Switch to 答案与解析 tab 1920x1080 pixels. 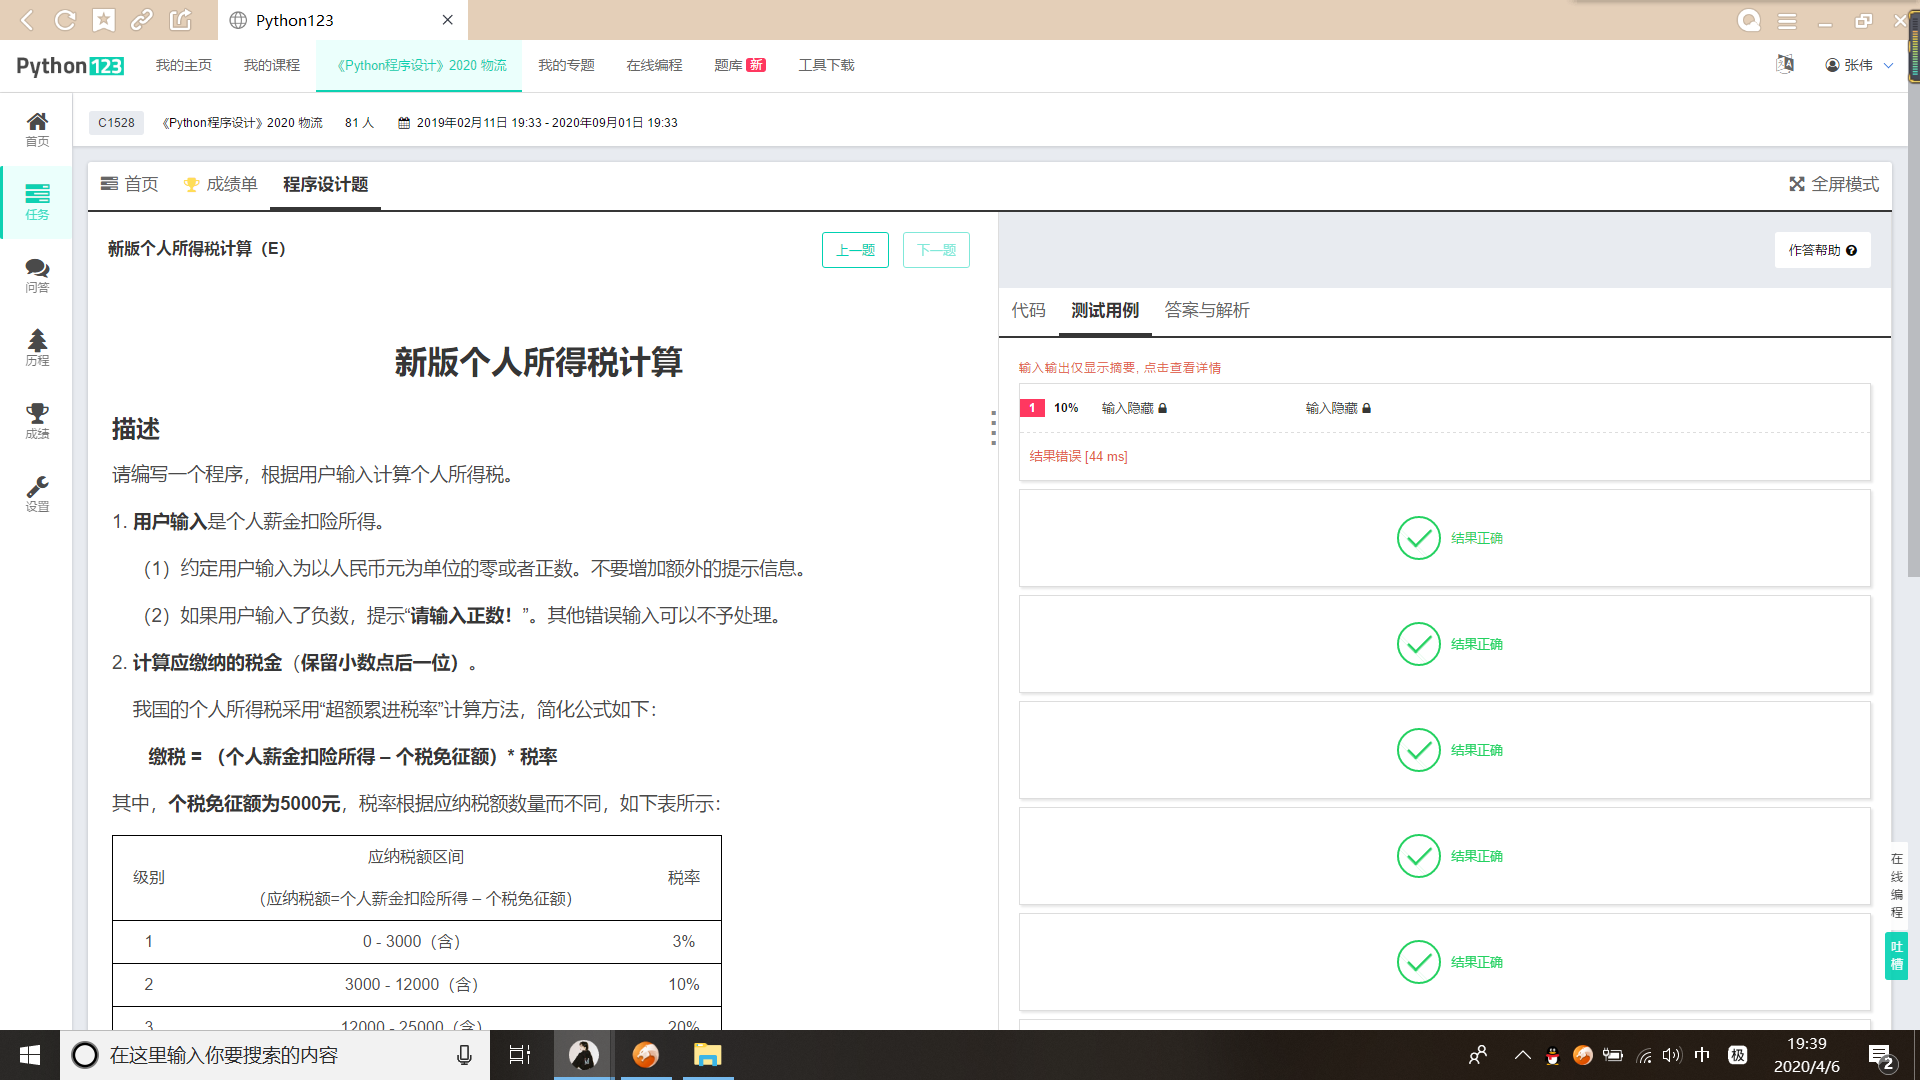(1206, 310)
